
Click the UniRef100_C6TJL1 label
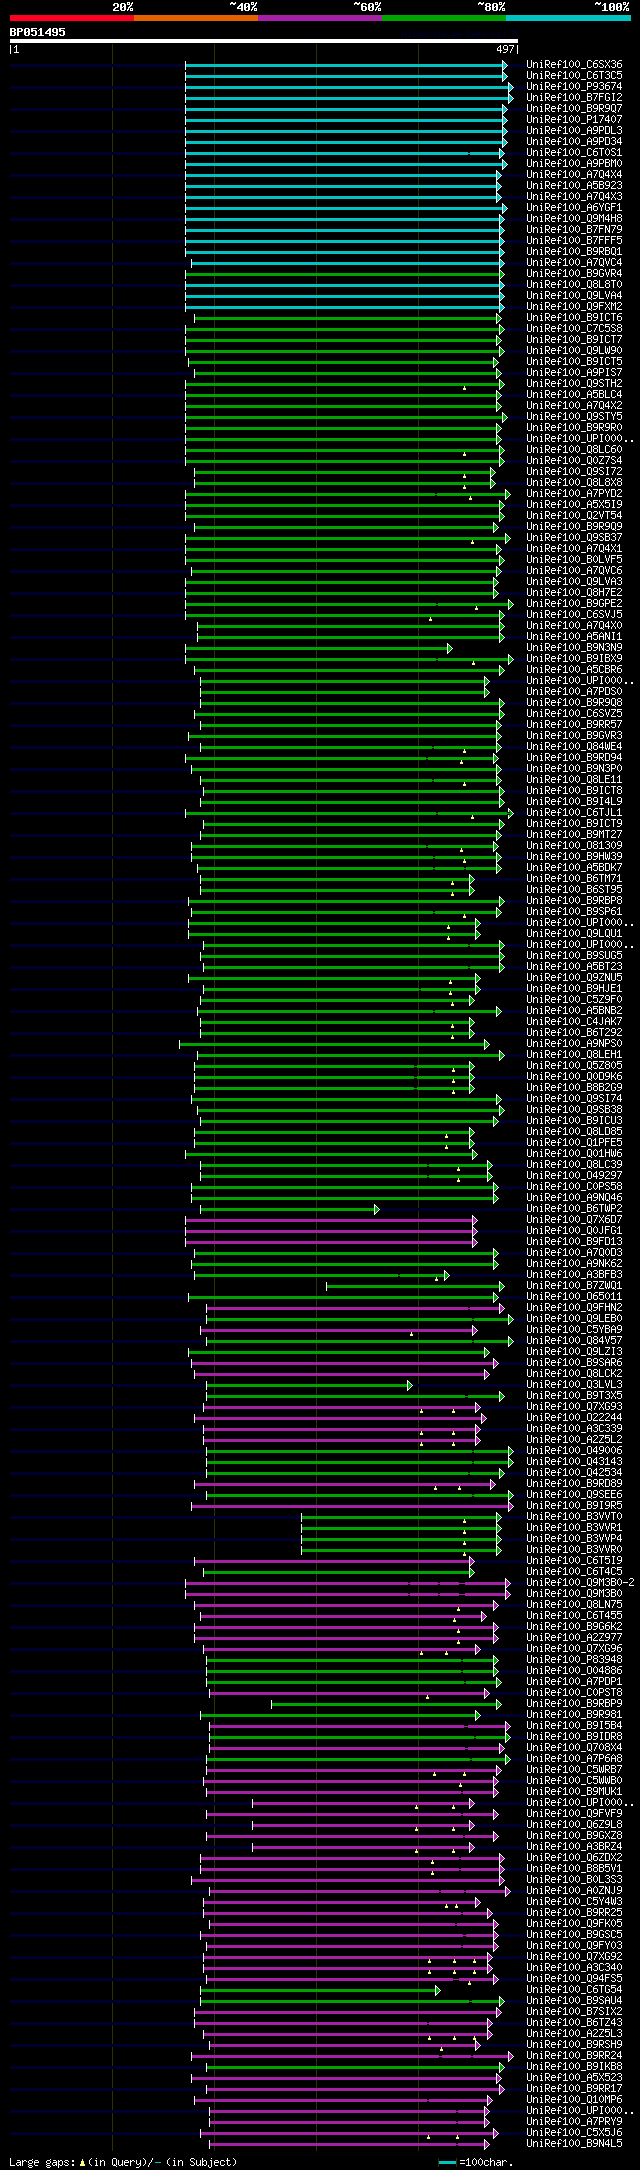574,813
